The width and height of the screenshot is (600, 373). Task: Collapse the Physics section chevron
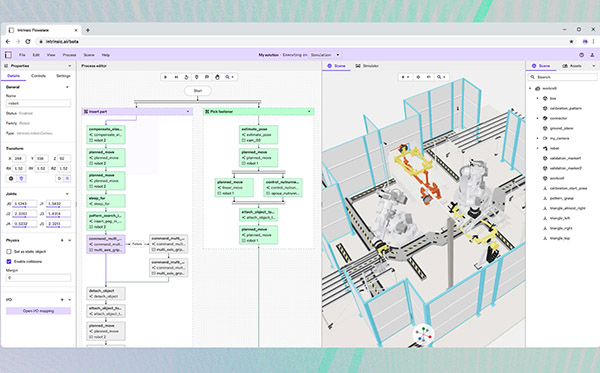(70, 240)
